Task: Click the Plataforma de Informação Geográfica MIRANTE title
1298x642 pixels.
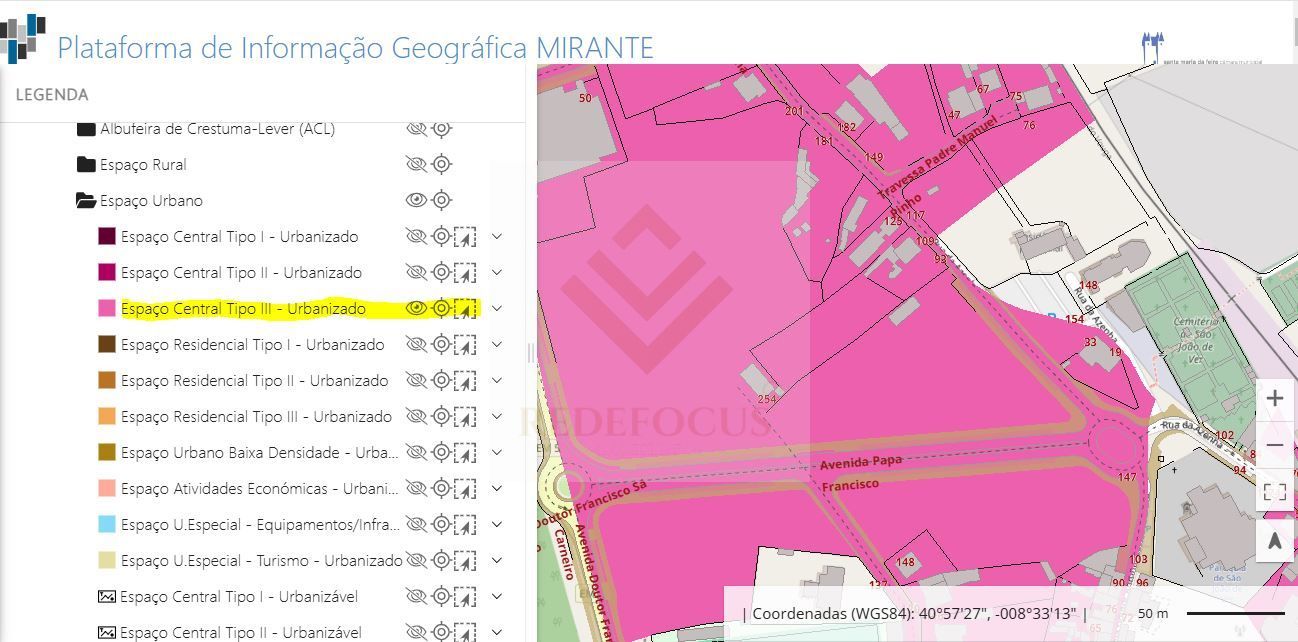Action: click(x=355, y=48)
